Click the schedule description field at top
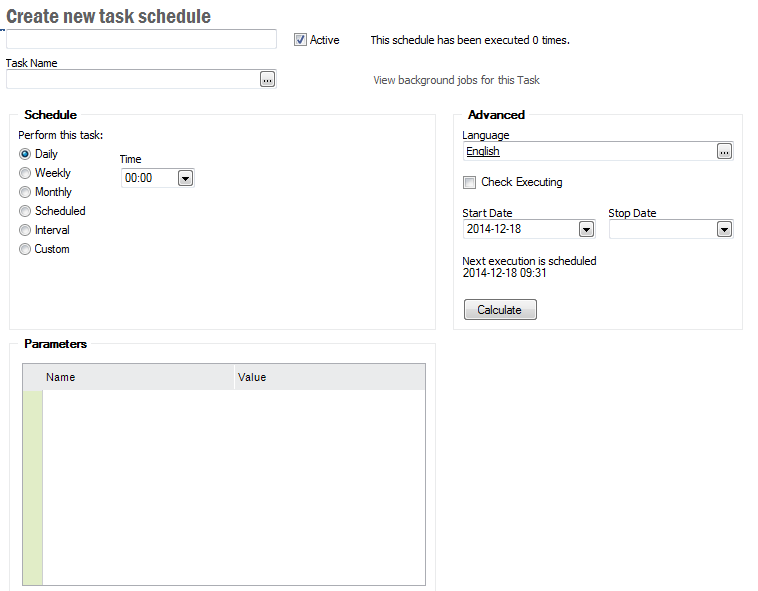Screen dimensions: 758x591 (140, 39)
